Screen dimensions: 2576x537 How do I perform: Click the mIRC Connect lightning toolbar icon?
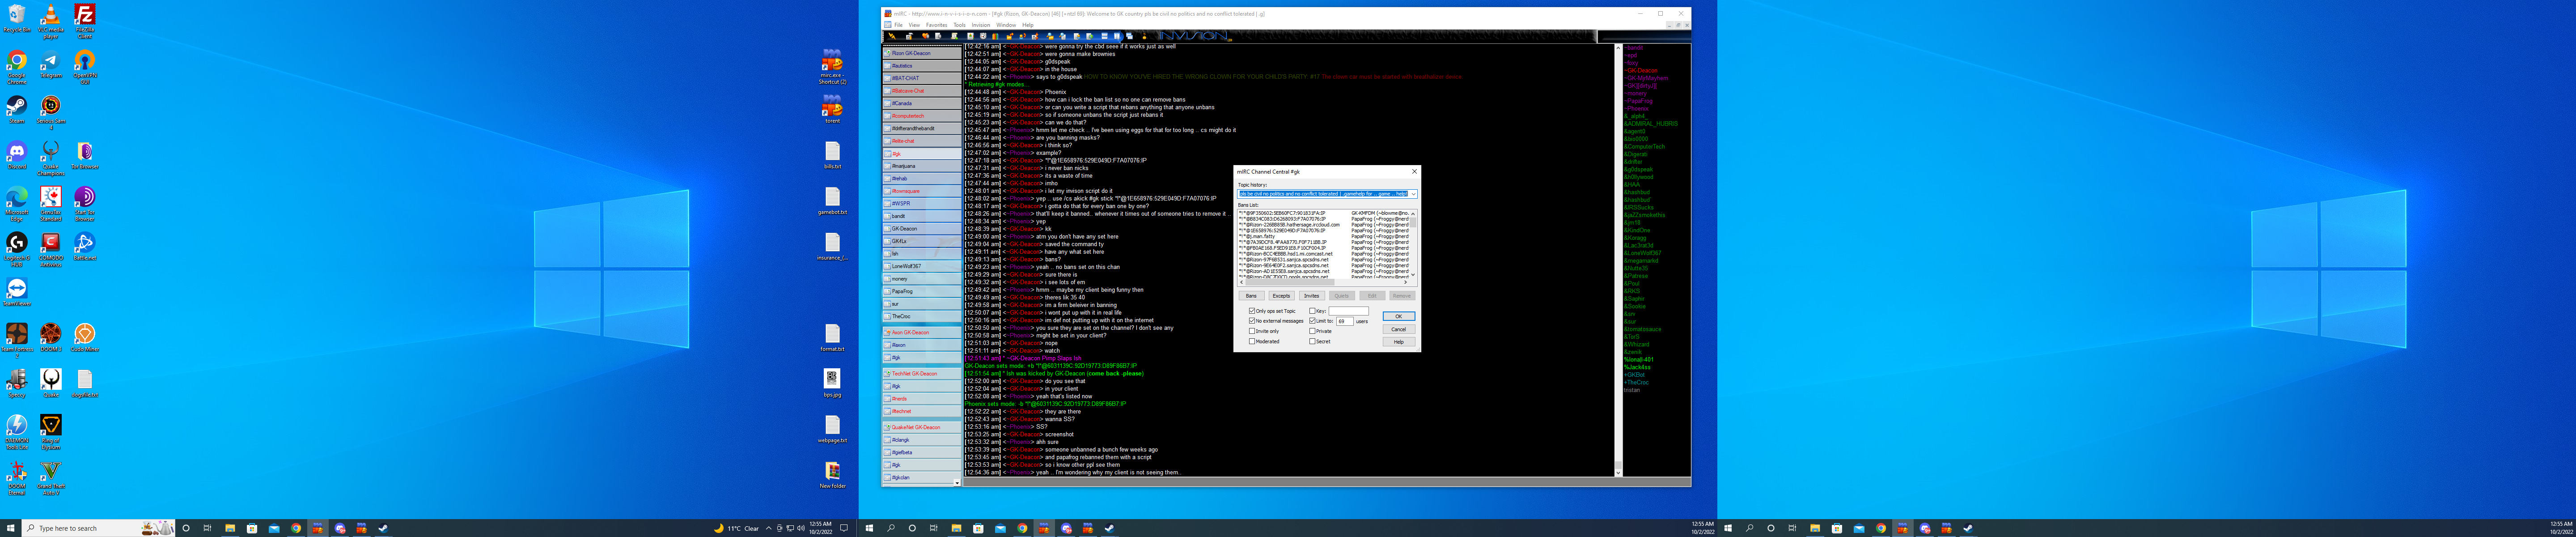[893, 36]
